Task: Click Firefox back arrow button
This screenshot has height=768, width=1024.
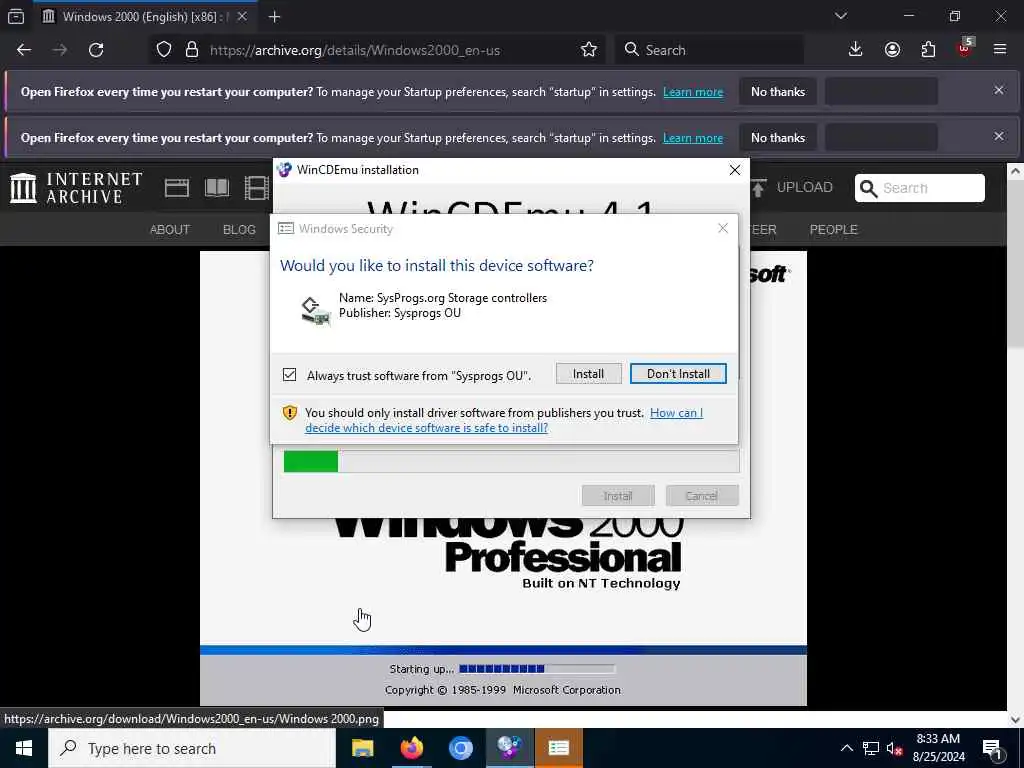Action: [24, 50]
